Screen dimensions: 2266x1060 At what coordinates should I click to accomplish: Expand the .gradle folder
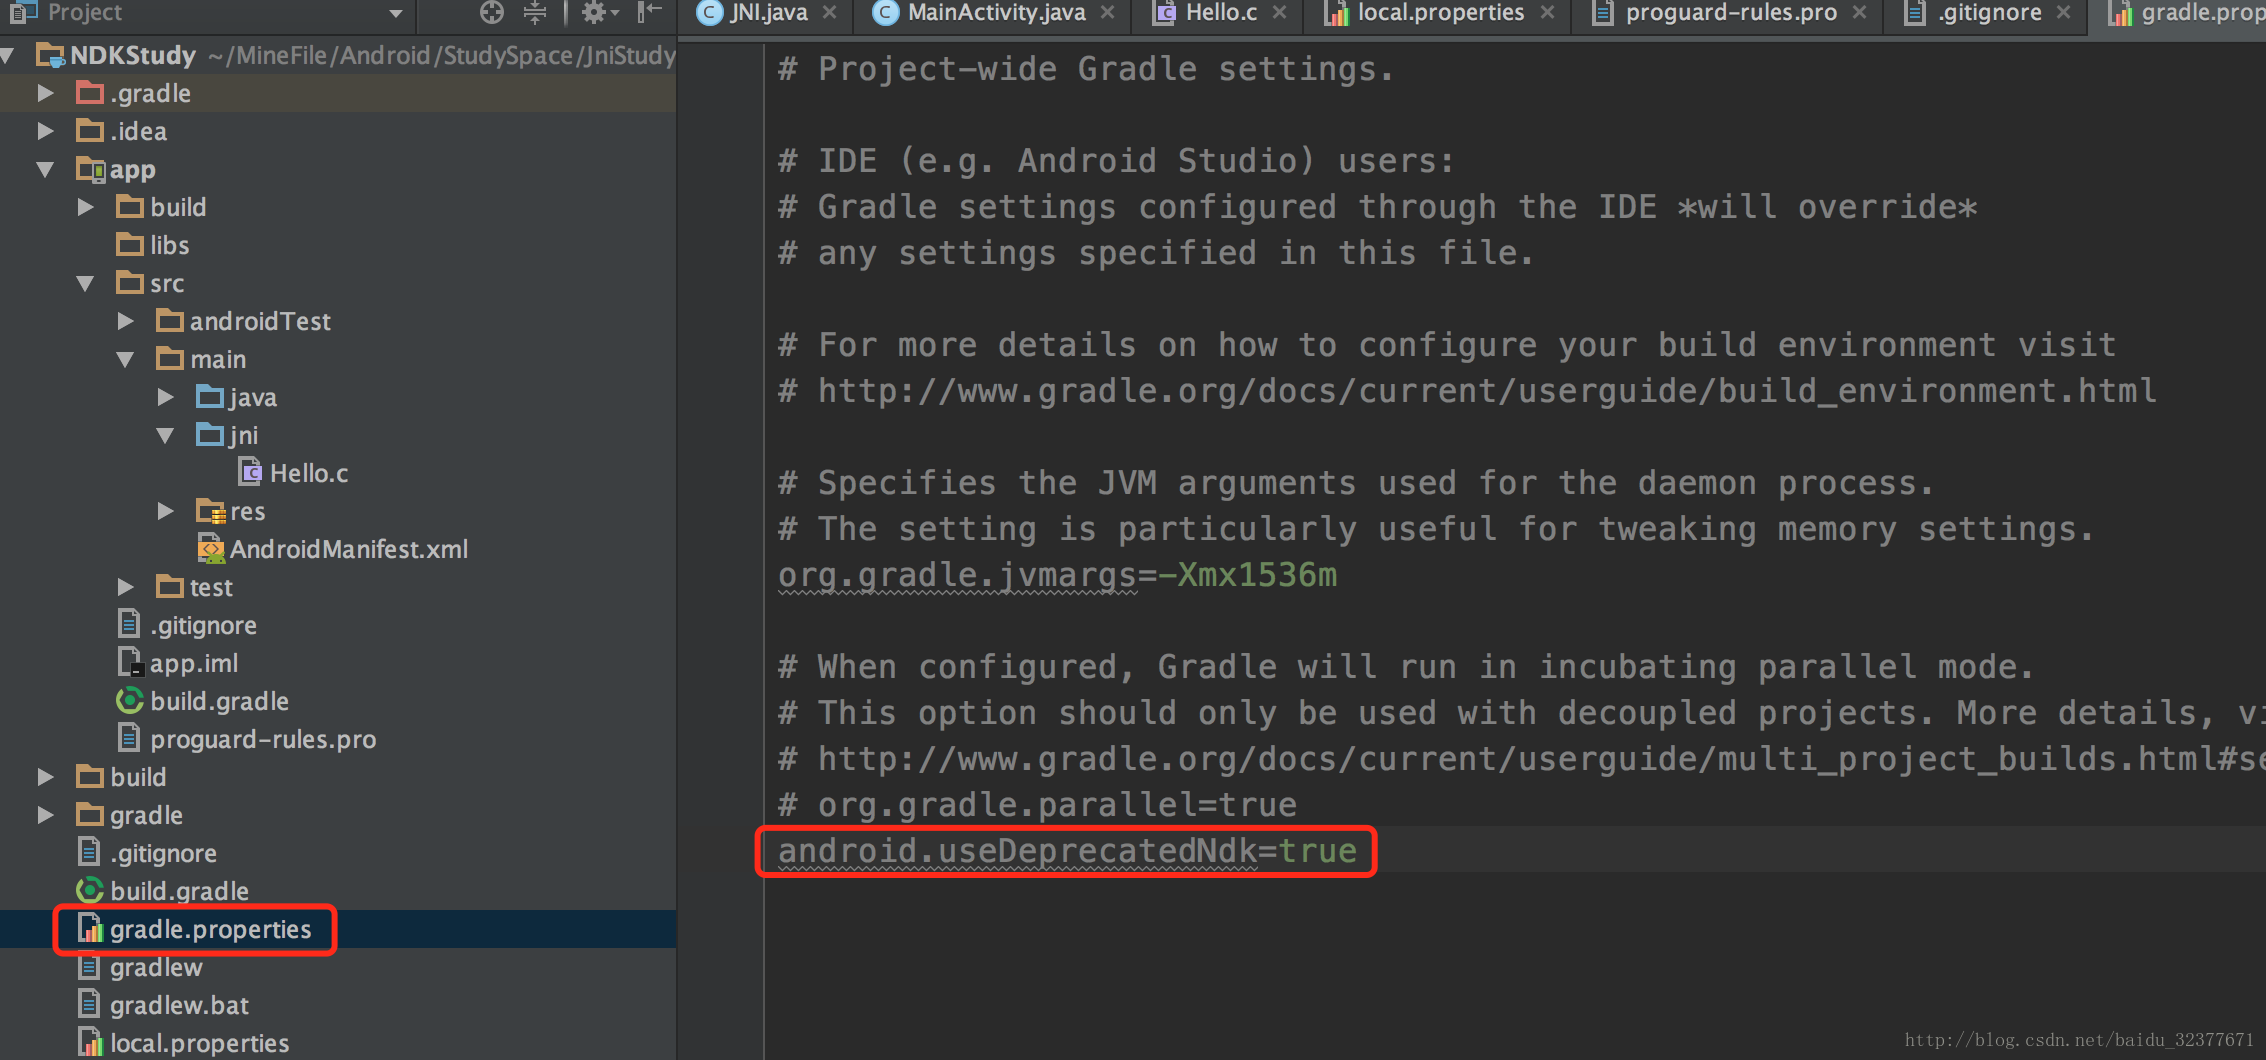45,93
